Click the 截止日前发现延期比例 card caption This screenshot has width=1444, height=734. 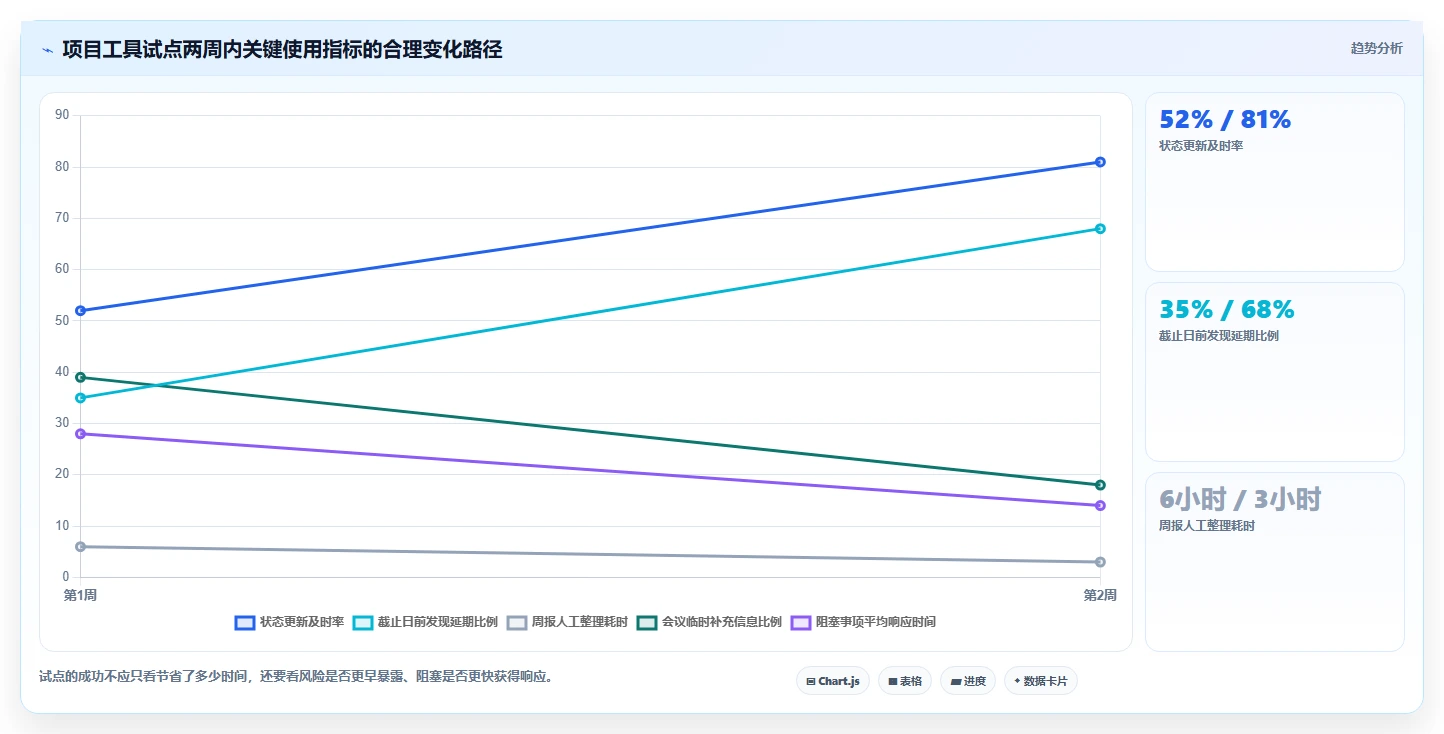[1219, 336]
